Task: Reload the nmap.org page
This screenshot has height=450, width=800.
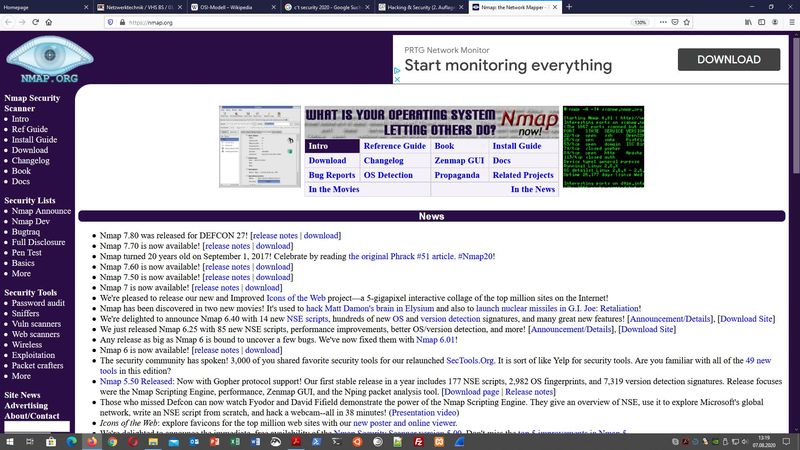Action: 35,22
